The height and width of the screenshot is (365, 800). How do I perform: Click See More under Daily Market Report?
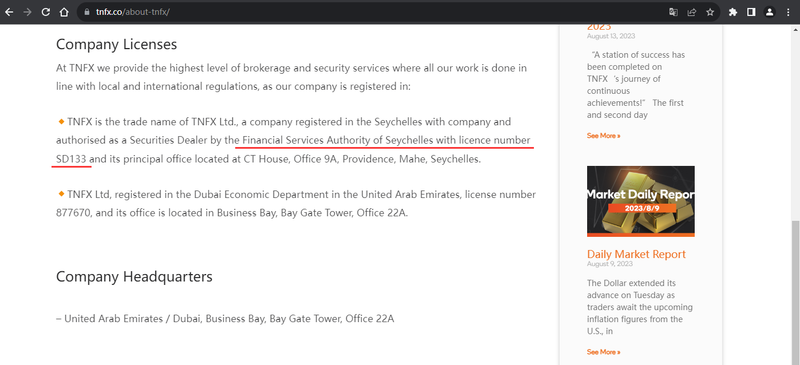pos(604,352)
